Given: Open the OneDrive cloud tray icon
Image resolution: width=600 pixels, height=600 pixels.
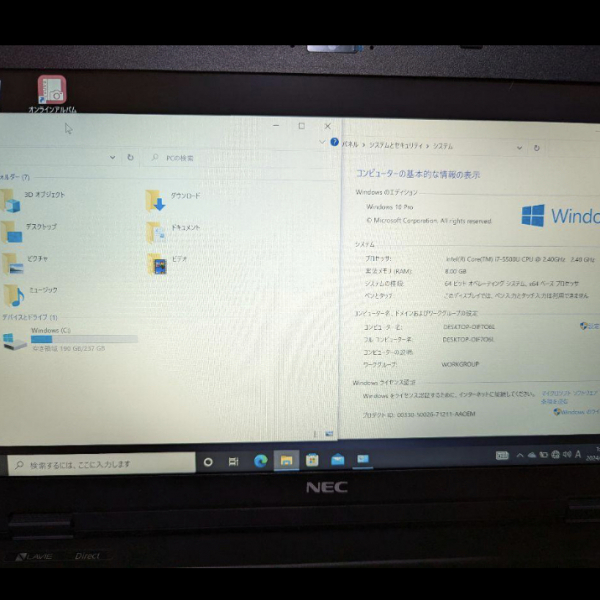Looking at the screenshot, I should 532,455.
